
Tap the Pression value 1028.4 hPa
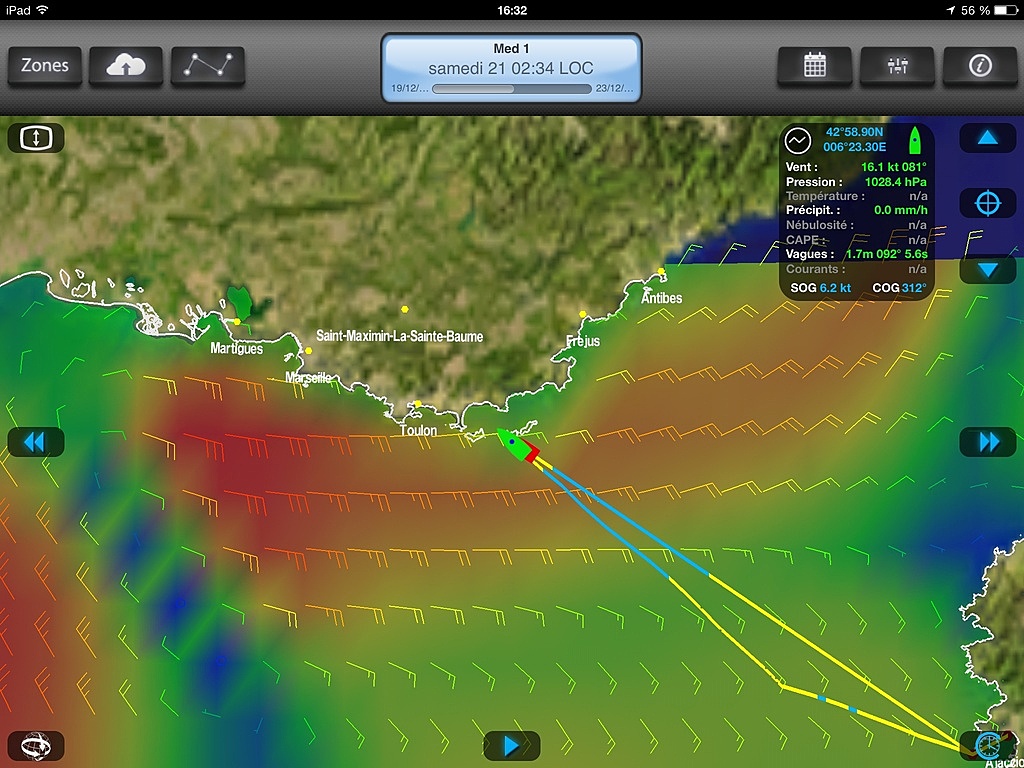(895, 182)
